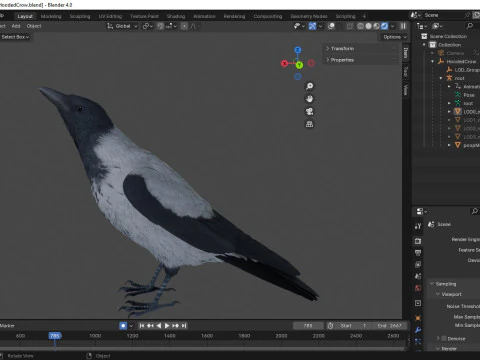The width and height of the screenshot is (480, 360).
Task: Open the Render properties tab icon
Action: 418,241
